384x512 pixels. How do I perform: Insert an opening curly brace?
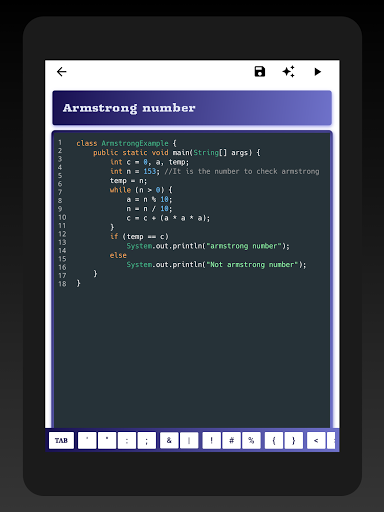pyautogui.click(x=274, y=440)
